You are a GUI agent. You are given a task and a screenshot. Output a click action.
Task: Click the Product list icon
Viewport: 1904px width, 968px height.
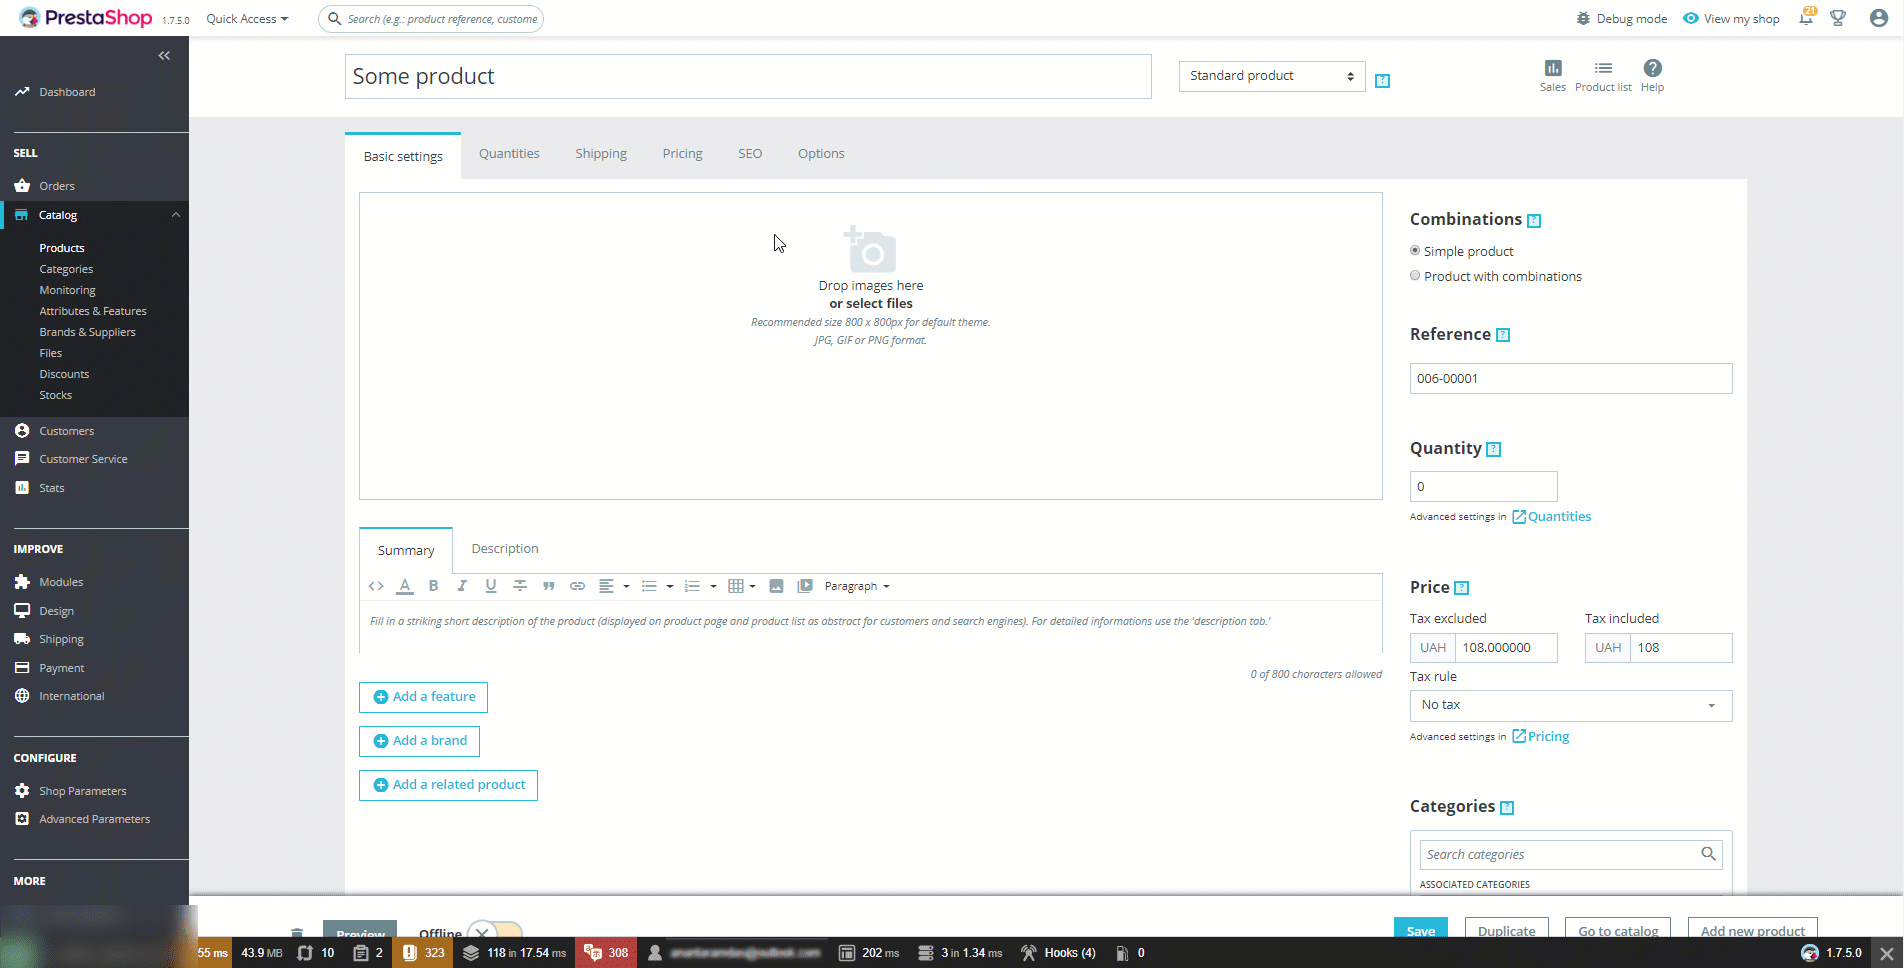[1603, 75]
